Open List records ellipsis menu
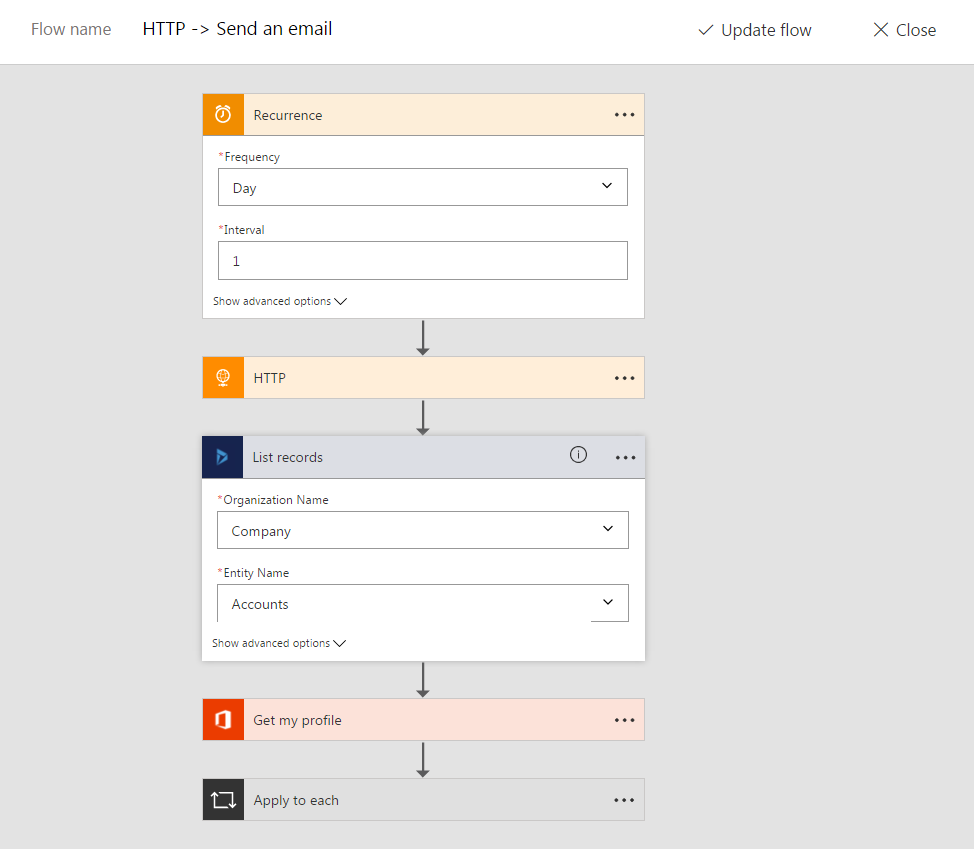 point(625,457)
